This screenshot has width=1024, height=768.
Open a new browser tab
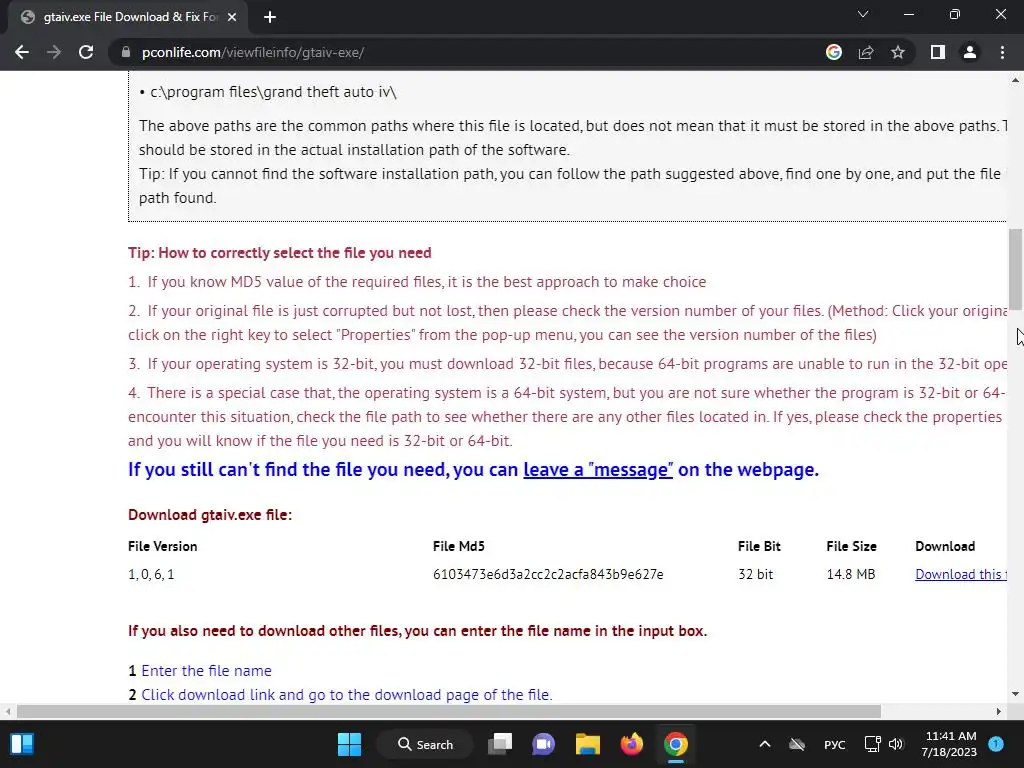point(270,17)
